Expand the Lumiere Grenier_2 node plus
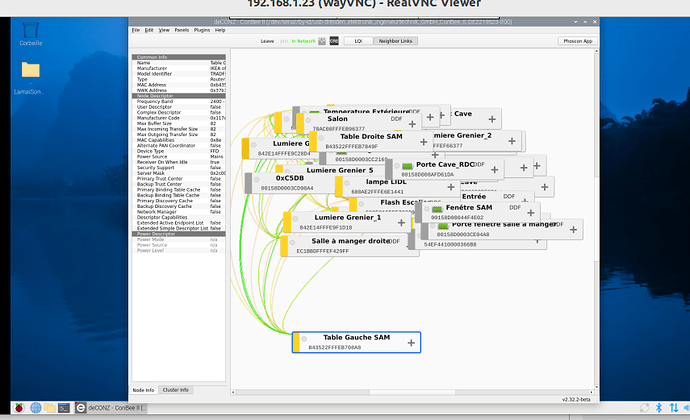Screen dimensions: 690x420 (512, 141)
